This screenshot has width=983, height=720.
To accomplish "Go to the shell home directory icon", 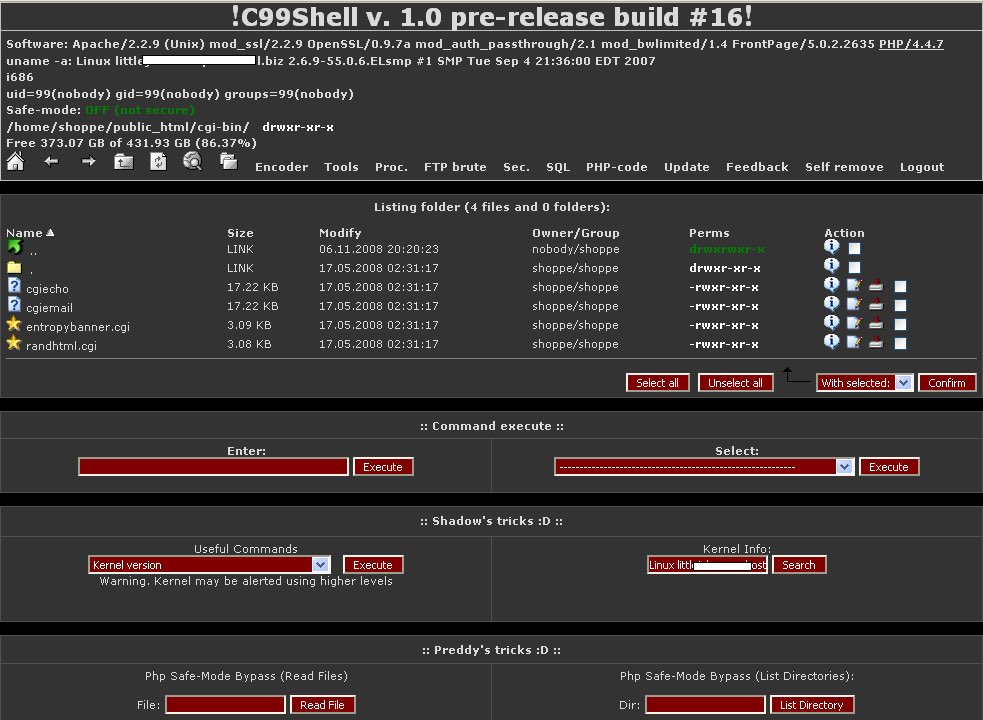I will pyautogui.click(x=15, y=162).
